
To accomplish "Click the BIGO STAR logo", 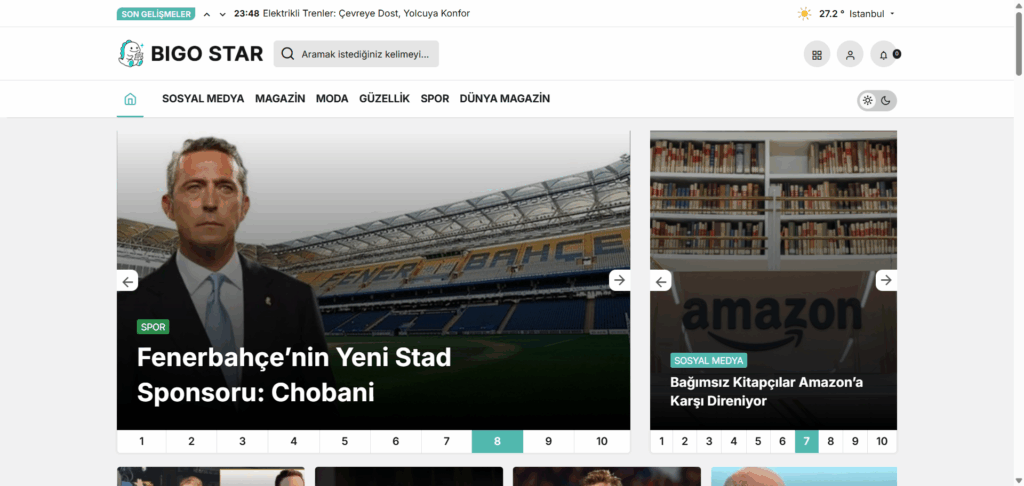I will point(190,54).
